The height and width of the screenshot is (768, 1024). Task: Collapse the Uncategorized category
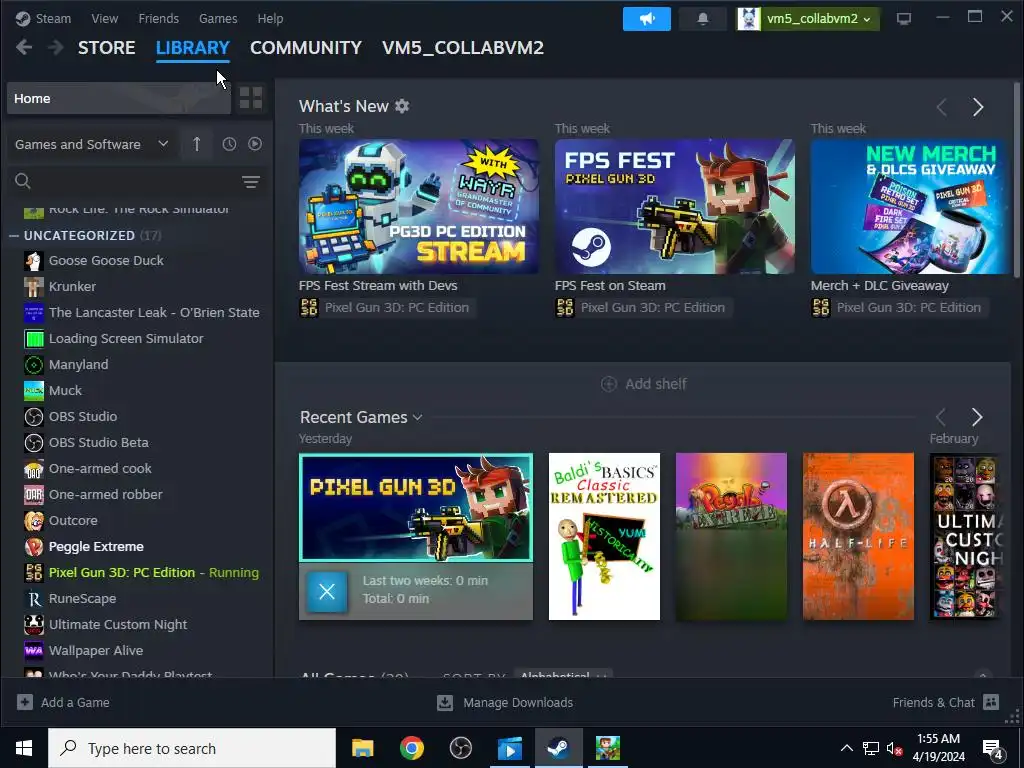(14, 235)
